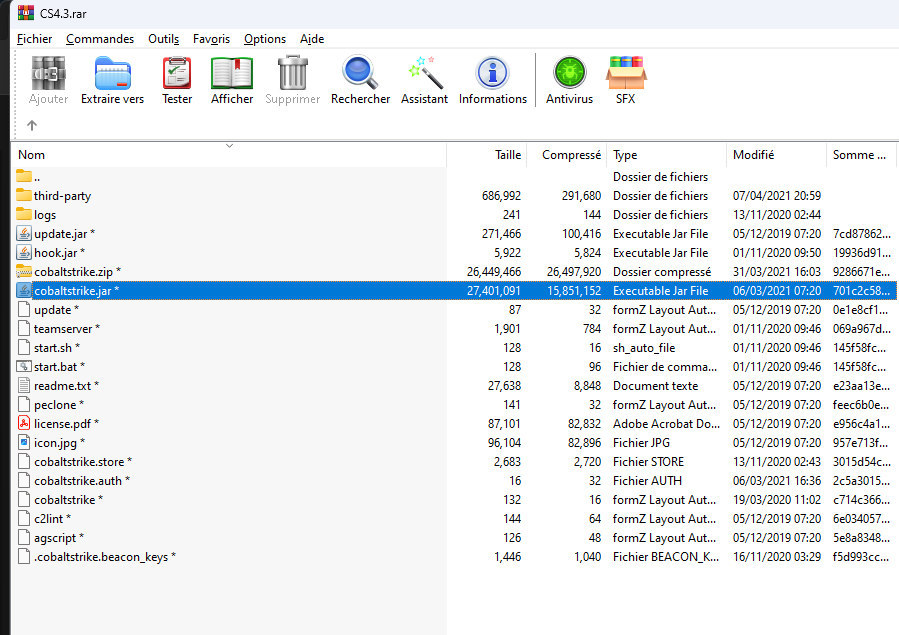Click the Ajouter toolbar icon
Viewport: 899px width, 635px height.
(48, 73)
